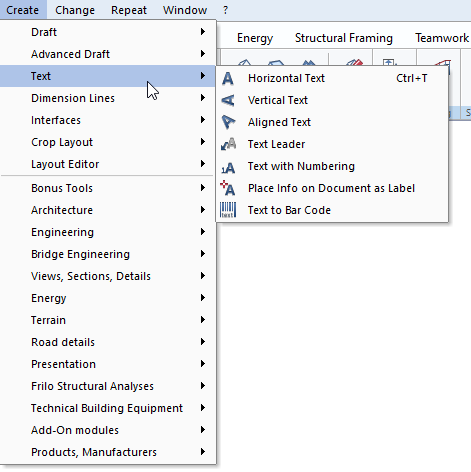The image size is (471, 472).
Task: Open the Window menu
Action: pos(185,10)
